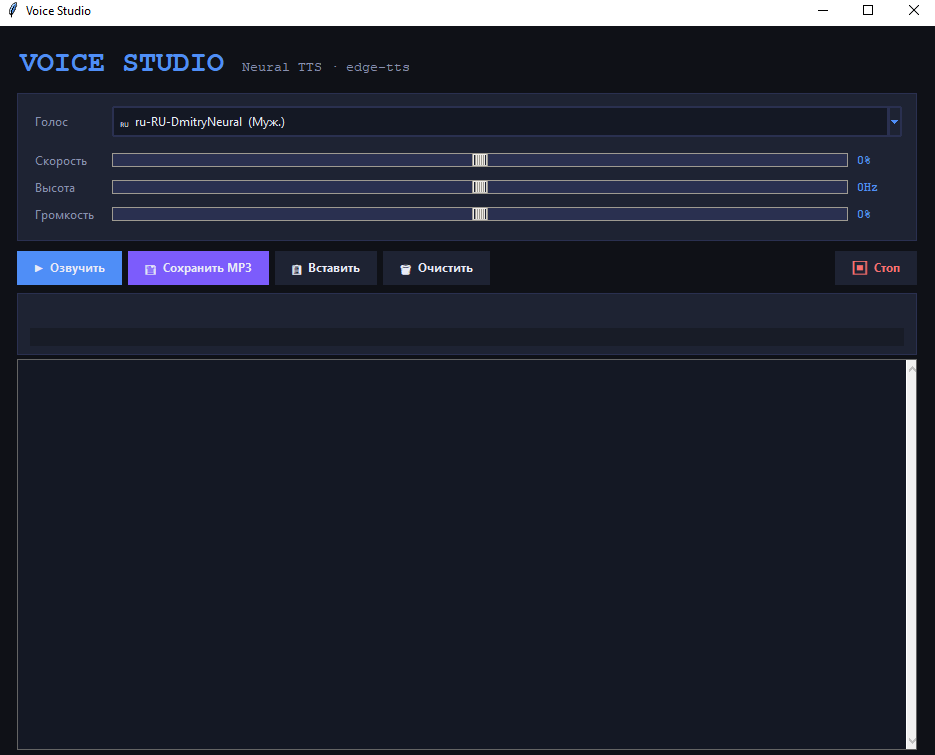Click the Сохранить MP3 button label
Viewport: 935px width, 755px height.
[x=207, y=268]
